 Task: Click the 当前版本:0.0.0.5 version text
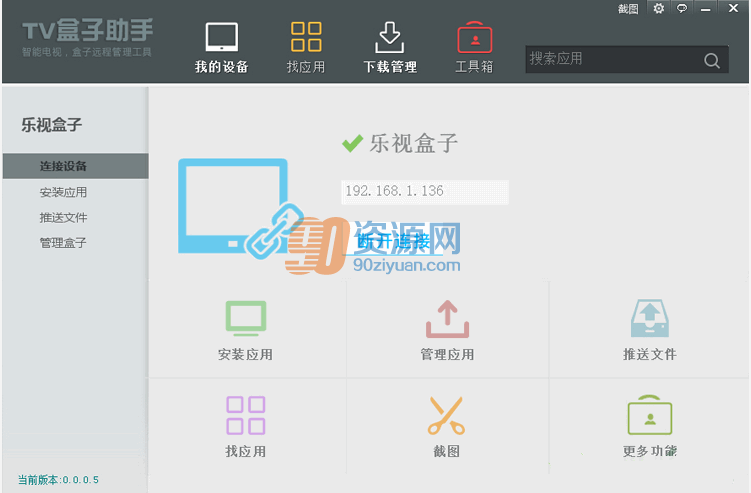pos(58,480)
